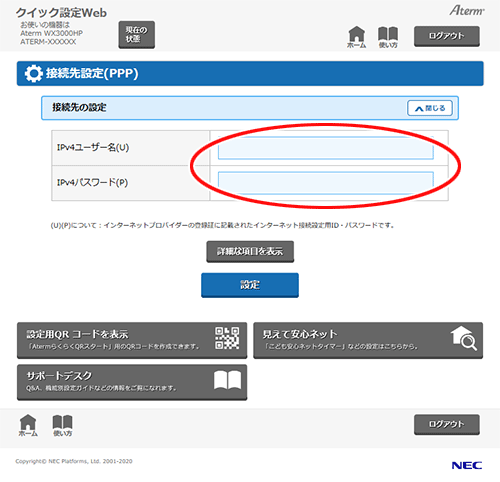Open the 使い方 book icon in header

point(388,37)
